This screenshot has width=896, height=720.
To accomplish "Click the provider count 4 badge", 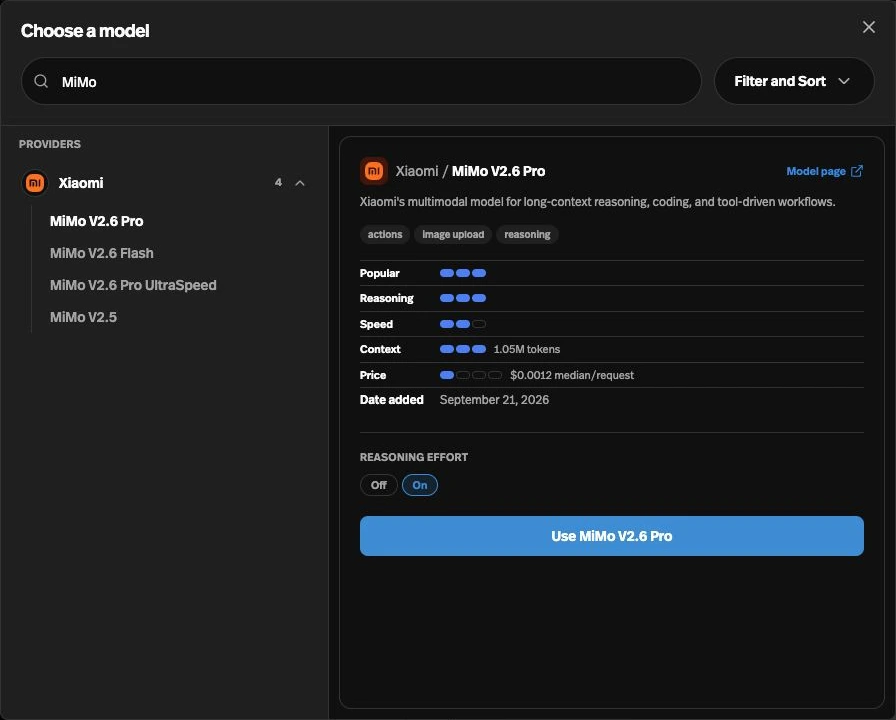I will (278, 182).
